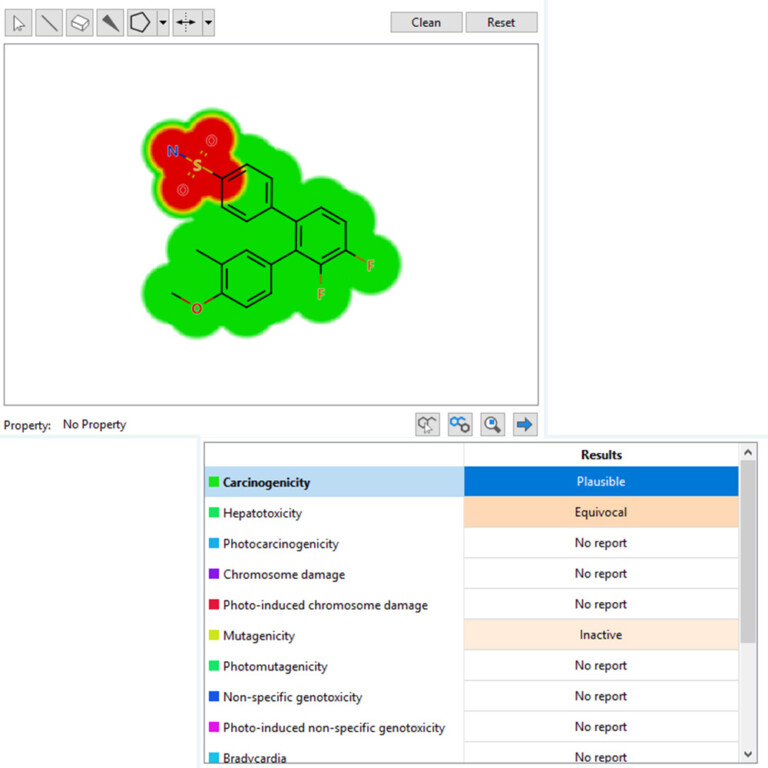
Task: Click the scrollbar down arrow
Action: pyautogui.click(x=748, y=754)
